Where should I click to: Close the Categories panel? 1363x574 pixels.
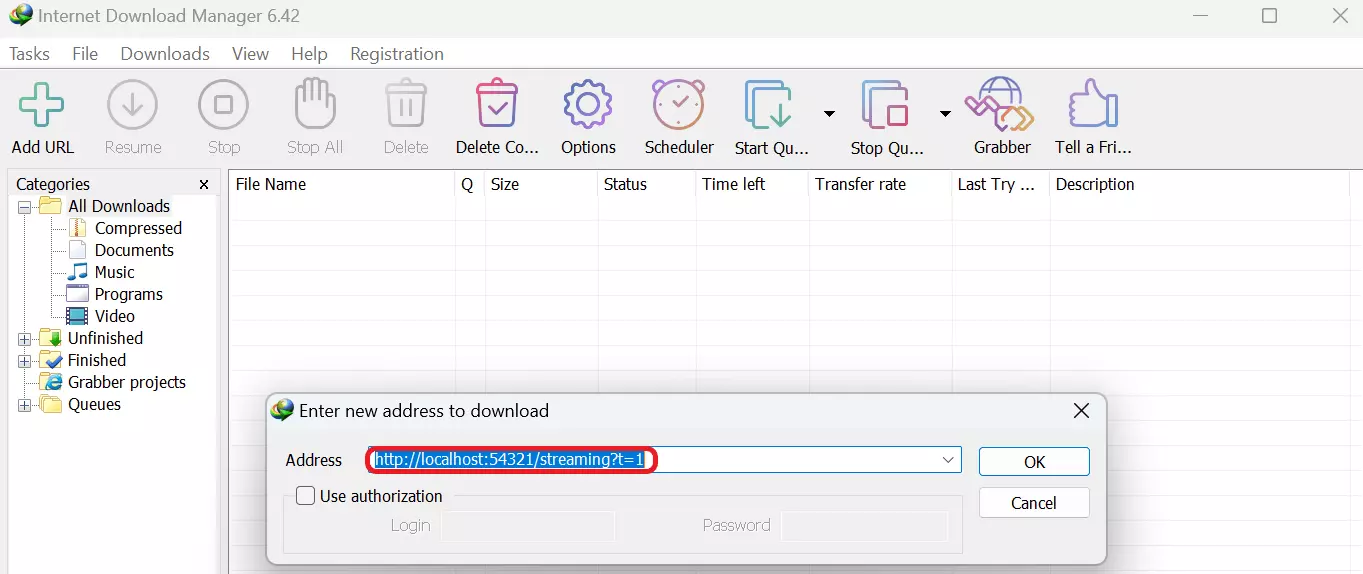204,185
